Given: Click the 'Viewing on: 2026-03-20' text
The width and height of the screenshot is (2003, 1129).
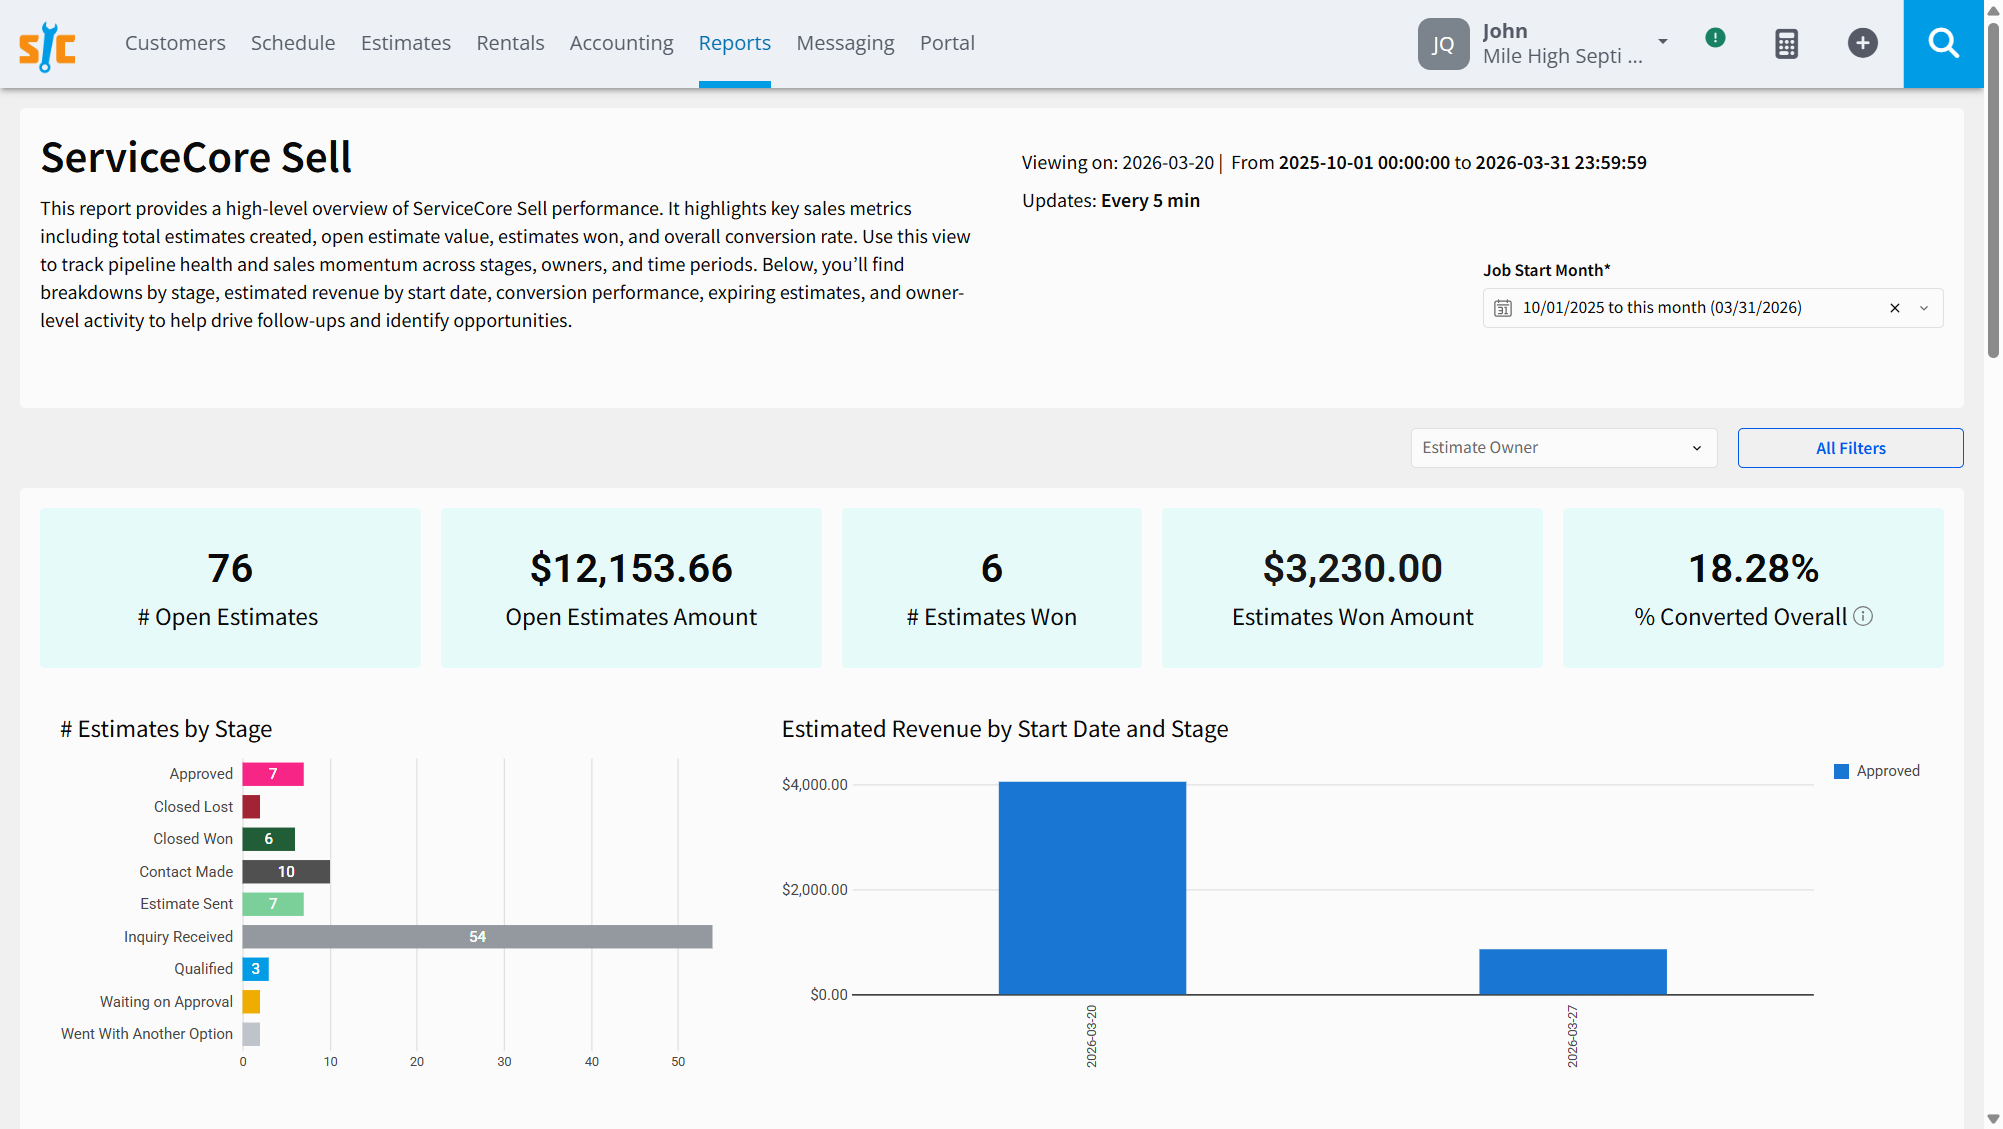Looking at the screenshot, I should tap(1118, 163).
